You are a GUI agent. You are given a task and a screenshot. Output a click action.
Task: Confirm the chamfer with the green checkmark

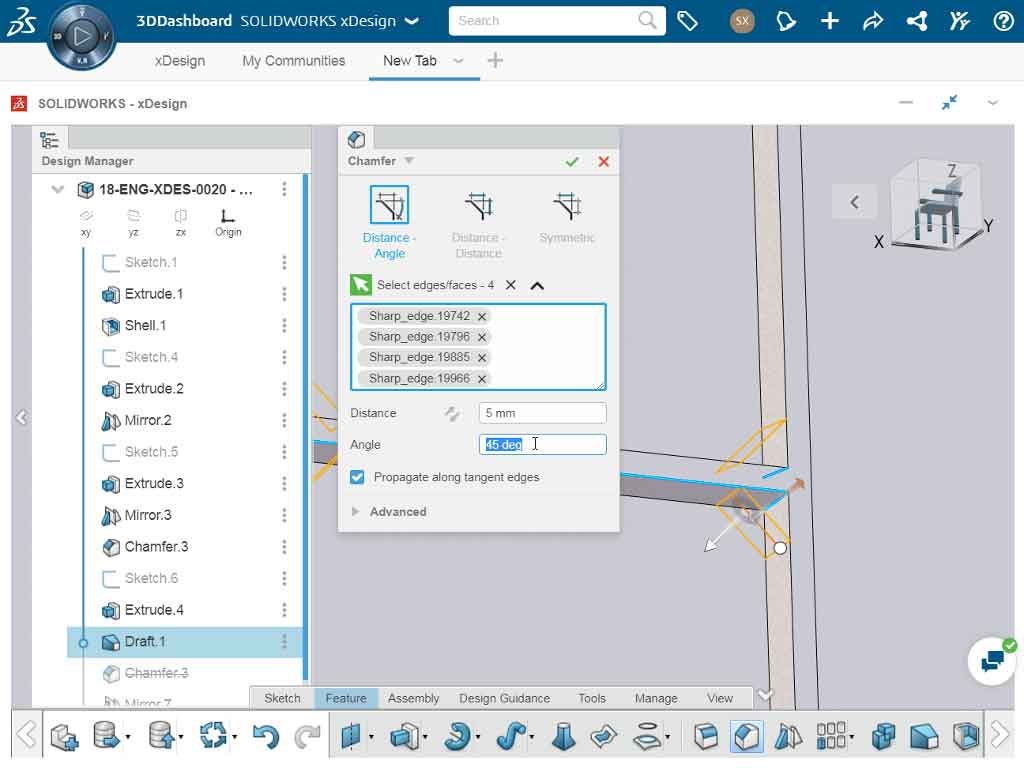click(573, 161)
